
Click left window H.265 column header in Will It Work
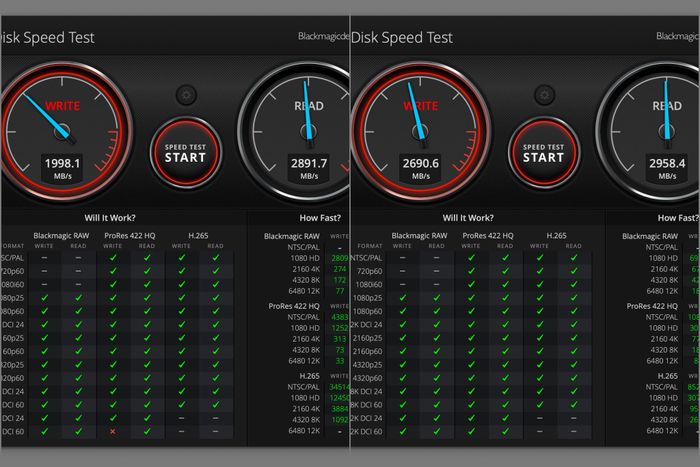tap(198, 235)
